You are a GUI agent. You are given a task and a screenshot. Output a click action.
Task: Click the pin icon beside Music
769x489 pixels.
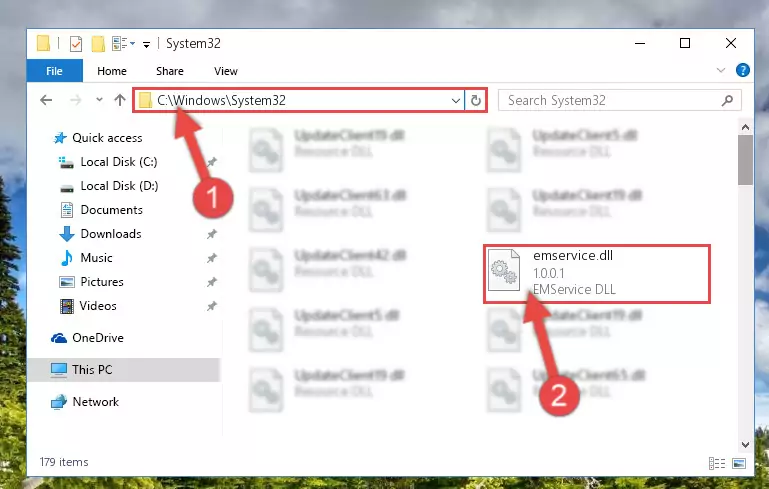pos(211,258)
